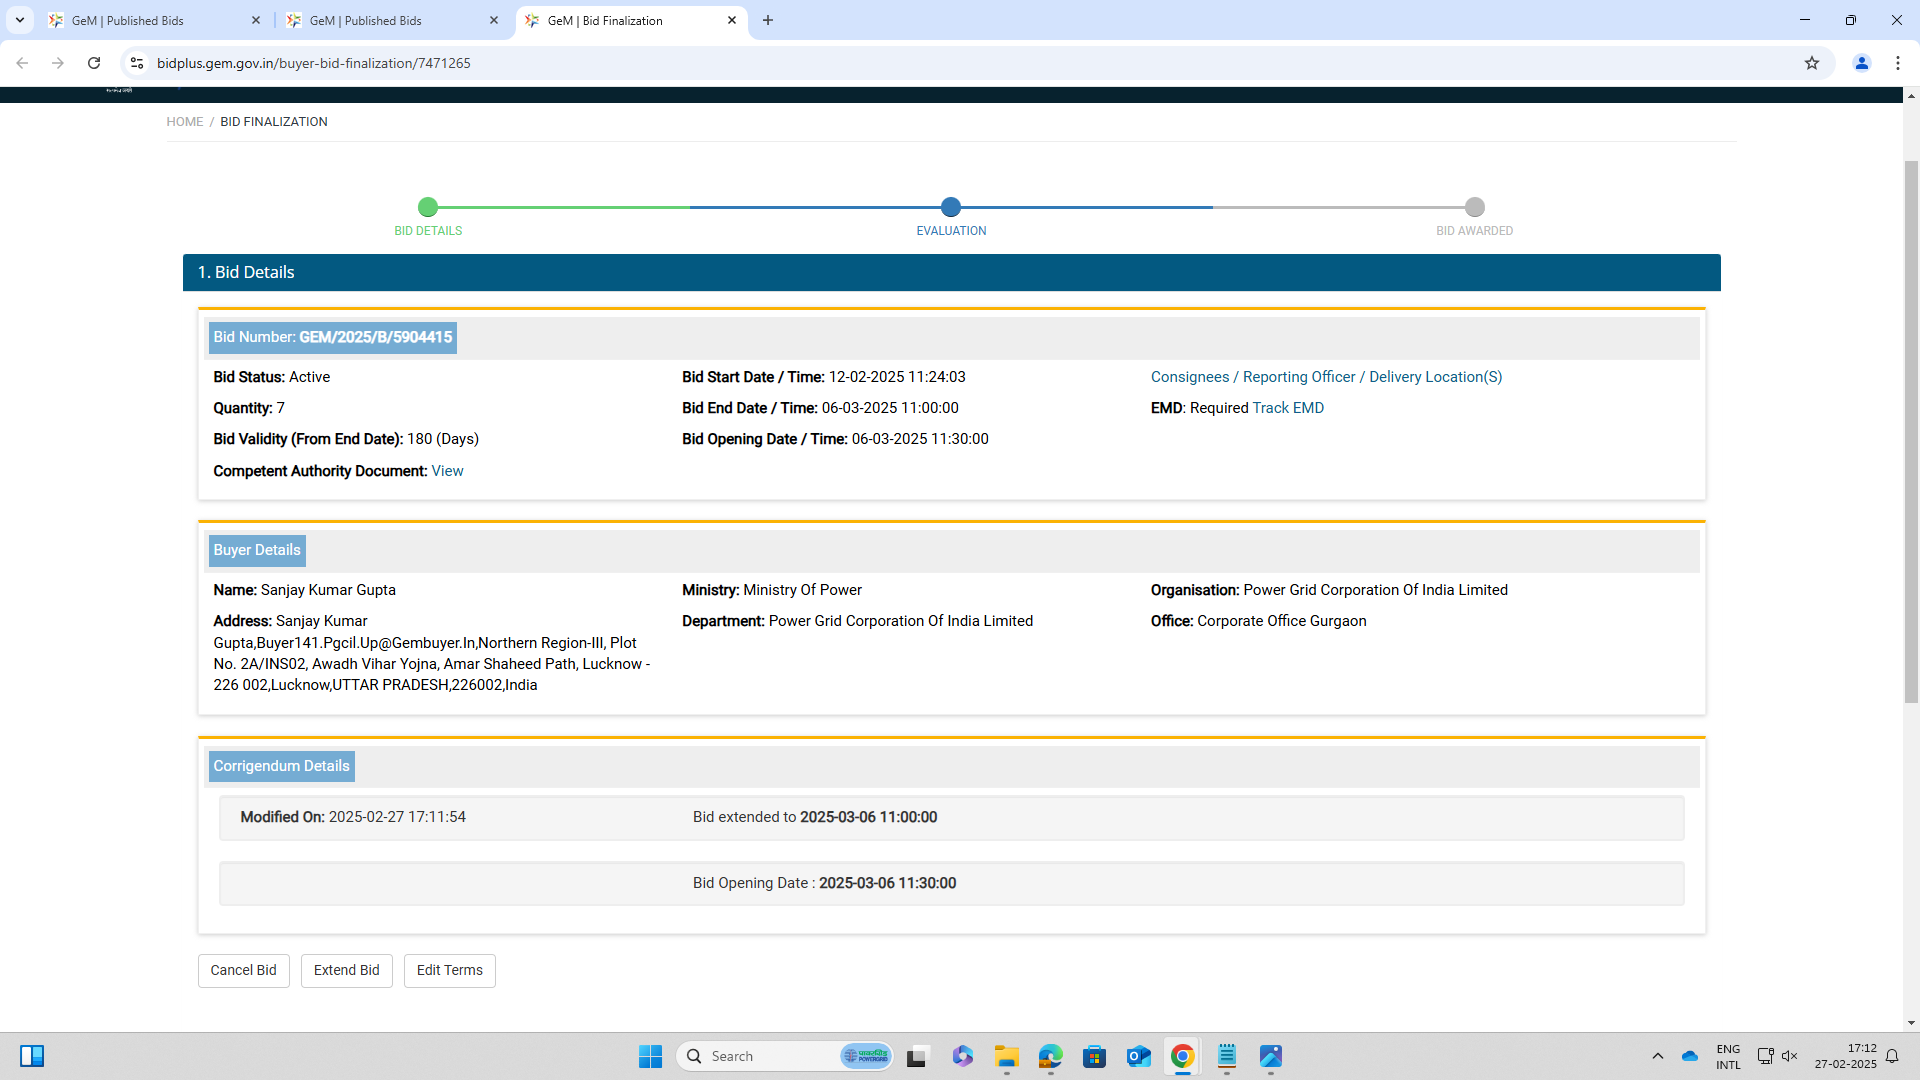Click Bid extended to 2025-03-06 11:00:00 text

[815, 817]
